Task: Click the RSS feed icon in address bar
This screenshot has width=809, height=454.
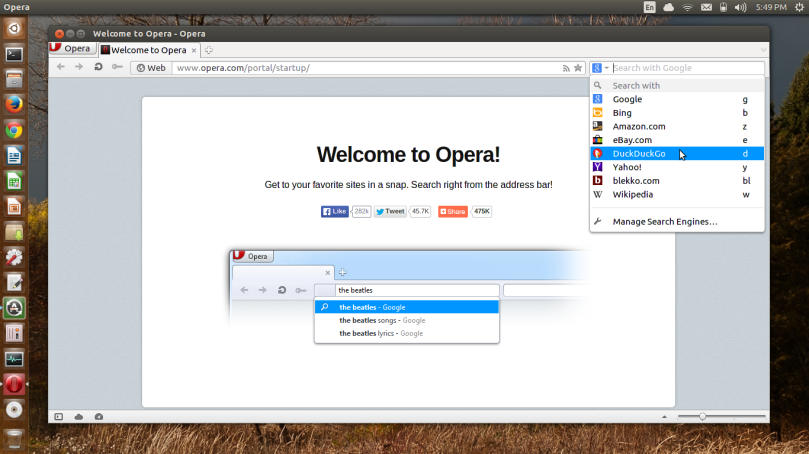Action: pyautogui.click(x=566, y=68)
